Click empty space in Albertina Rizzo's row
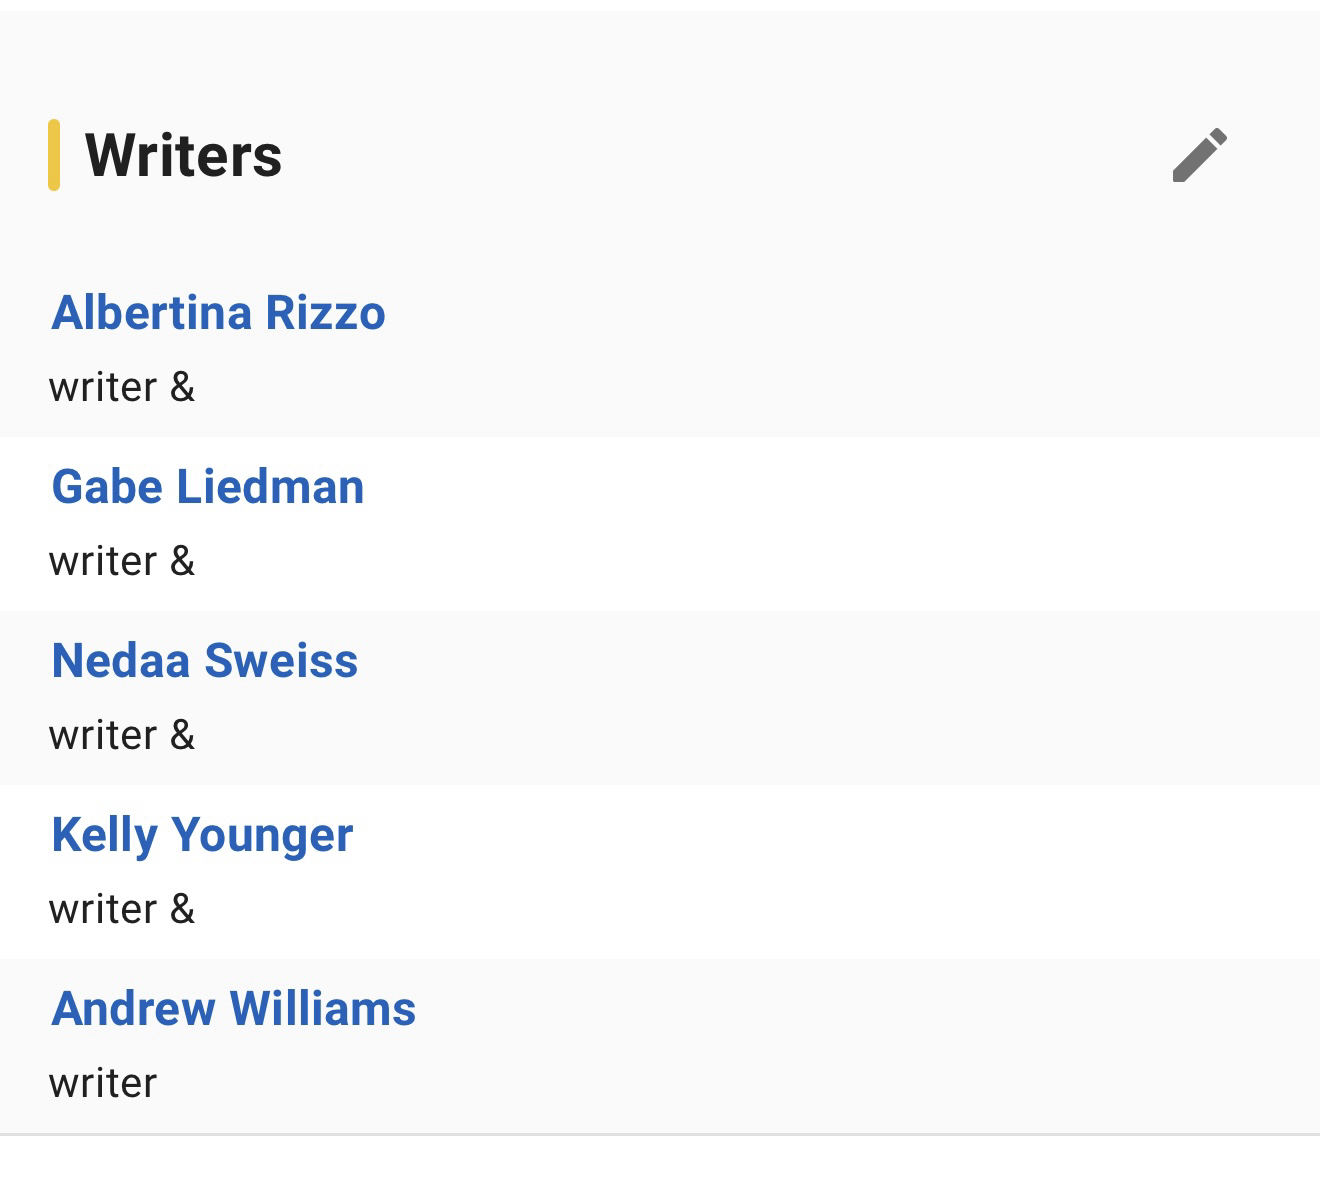Viewport: 1320px width, 1177px height. tap(800, 350)
